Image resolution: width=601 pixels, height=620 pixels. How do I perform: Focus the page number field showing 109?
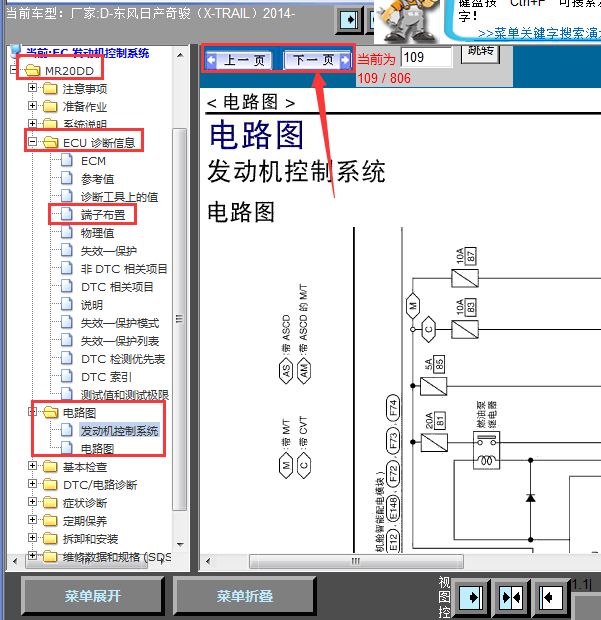coord(426,57)
